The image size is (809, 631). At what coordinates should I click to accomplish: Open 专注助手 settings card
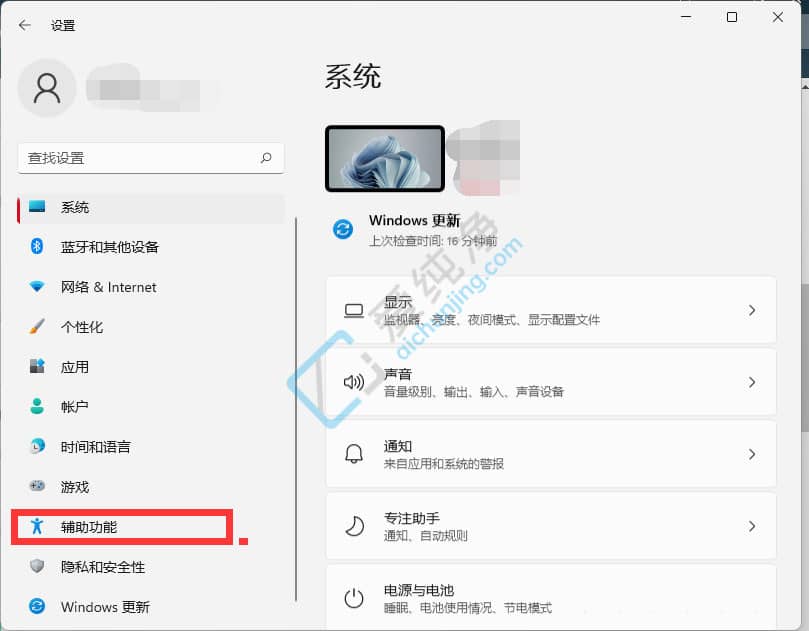pyautogui.click(x=551, y=526)
